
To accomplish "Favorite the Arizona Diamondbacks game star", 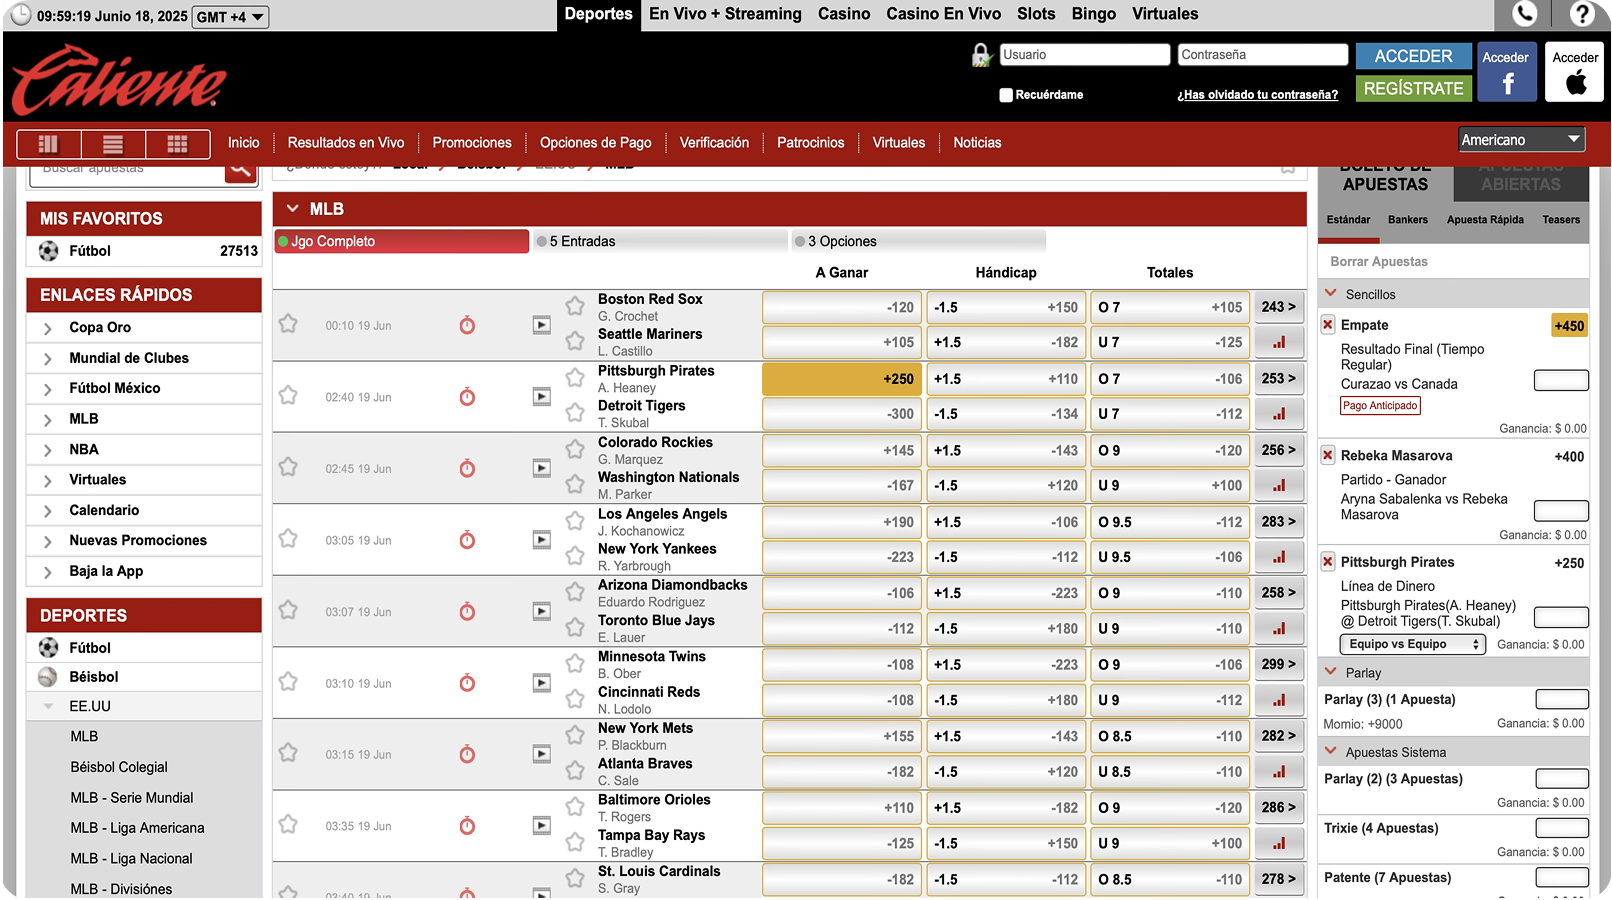I will (288, 610).
